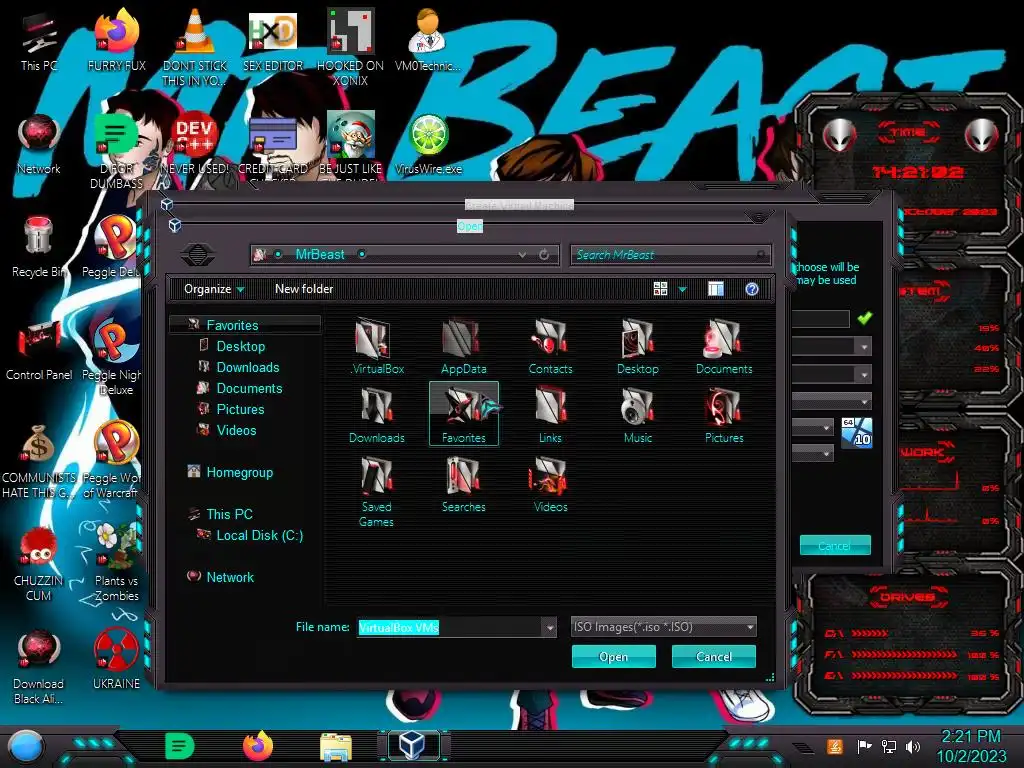Open Plants vs Zombies desktop shortcut

tap(116, 562)
